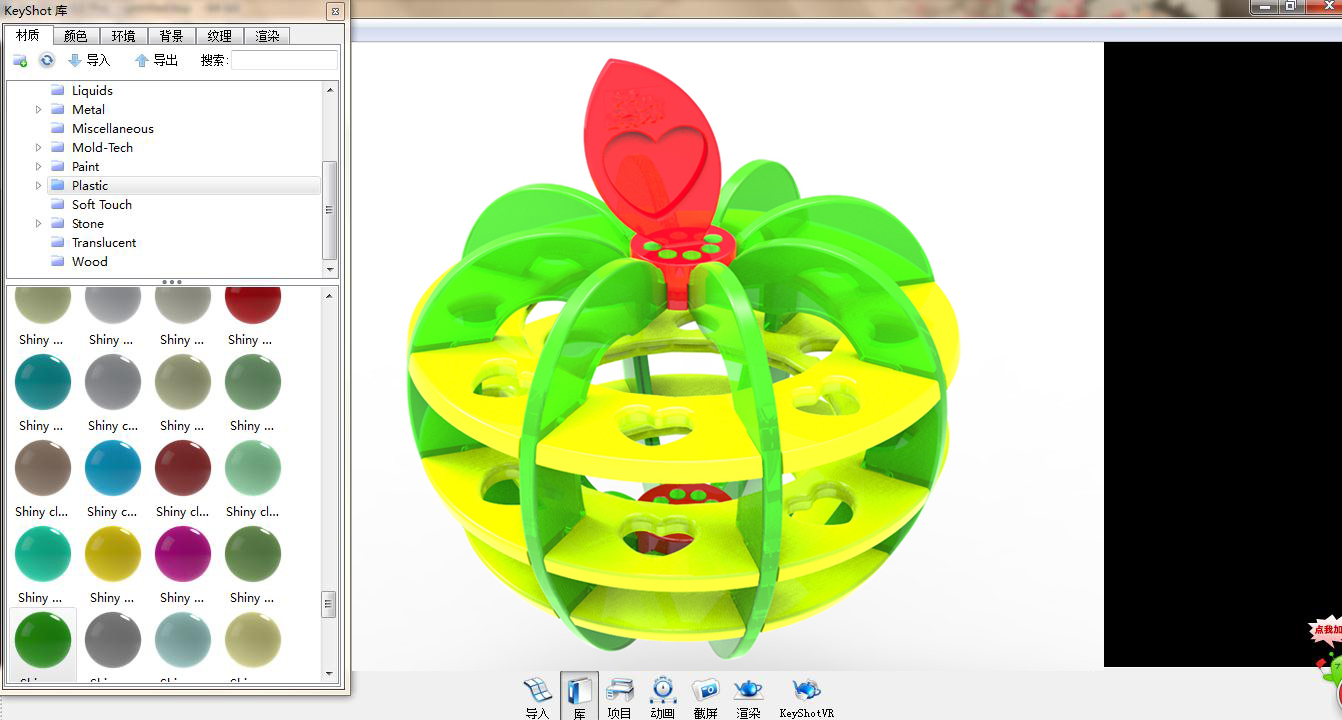The height and width of the screenshot is (720, 1342).
Task: Expand the Metal folder arrow
Action: tap(39, 110)
